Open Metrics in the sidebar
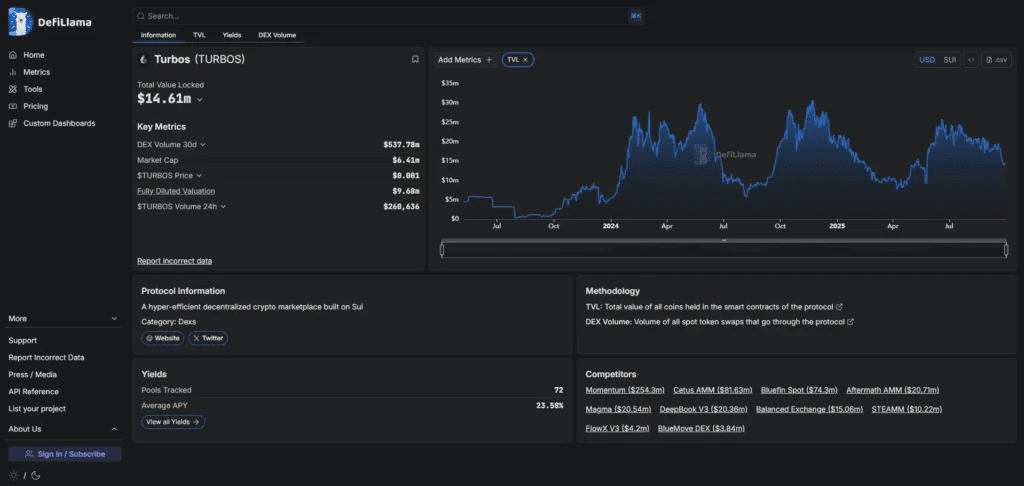This screenshot has height=486, width=1024. (x=37, y=72)
